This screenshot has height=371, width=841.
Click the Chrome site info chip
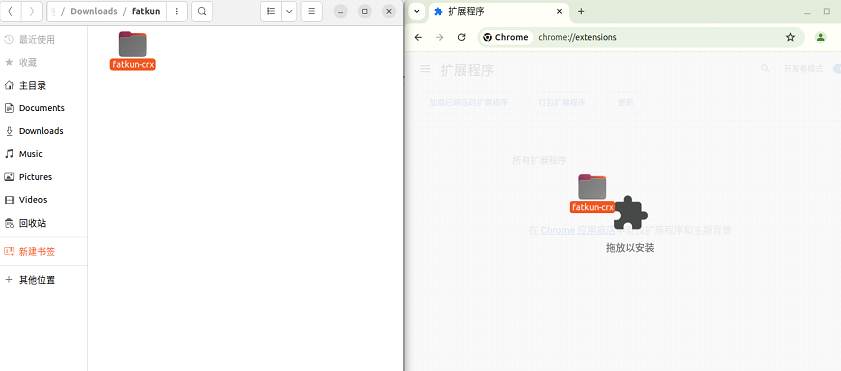[506, 37]
